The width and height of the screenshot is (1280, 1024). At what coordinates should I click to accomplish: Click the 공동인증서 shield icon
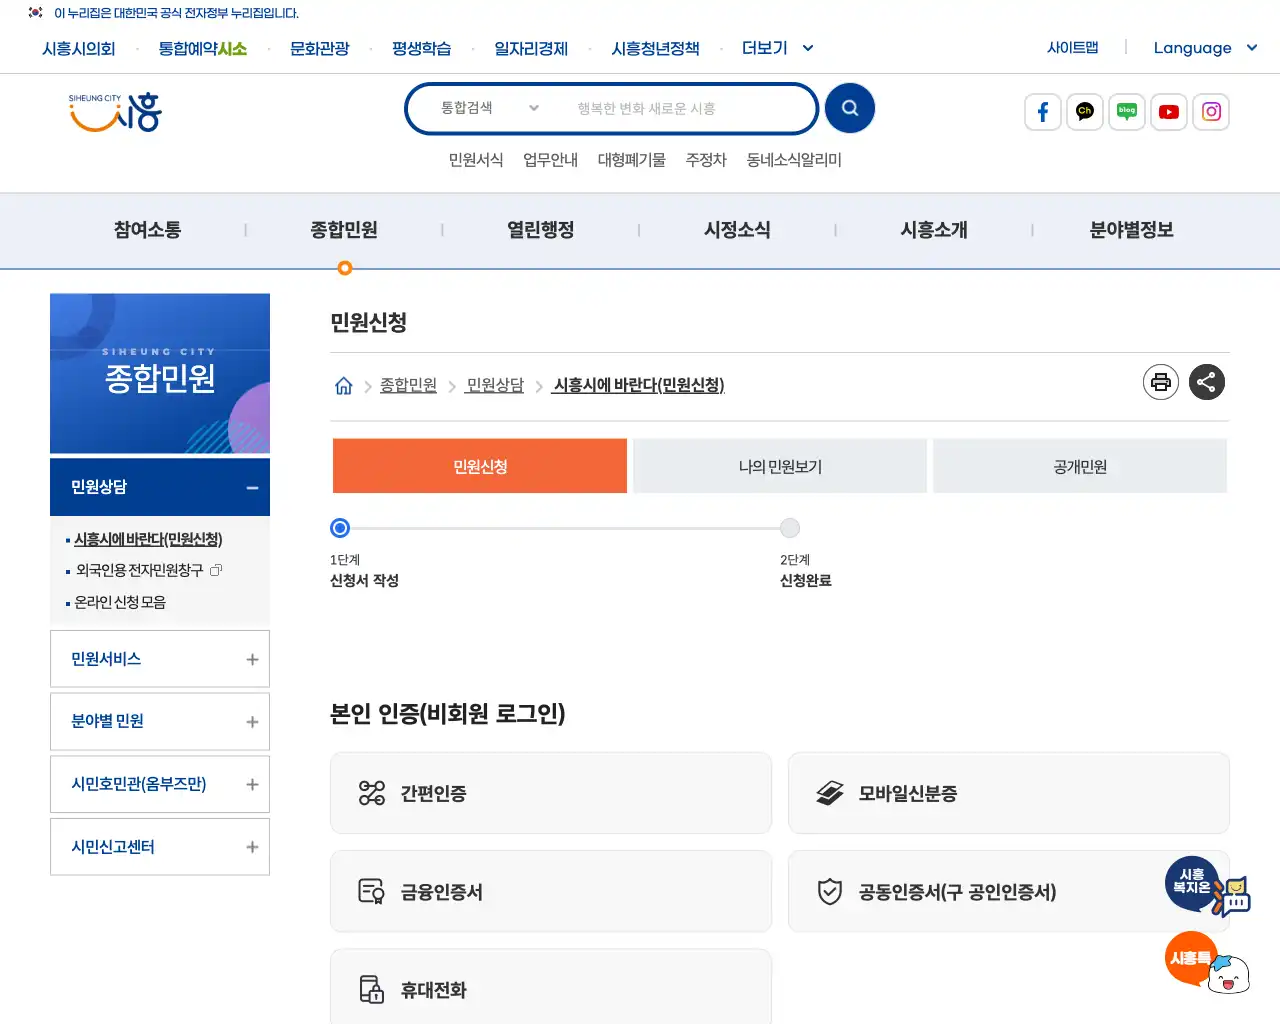830,891
